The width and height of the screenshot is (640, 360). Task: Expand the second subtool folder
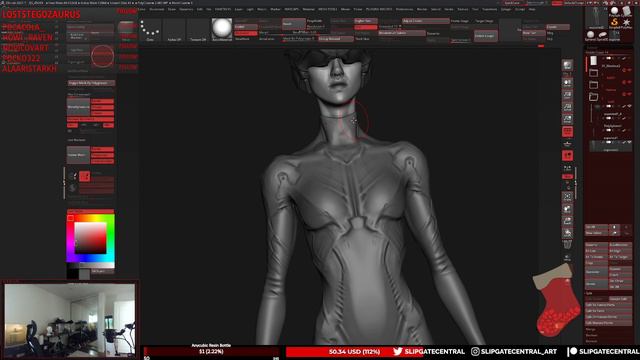coord(593,85)
